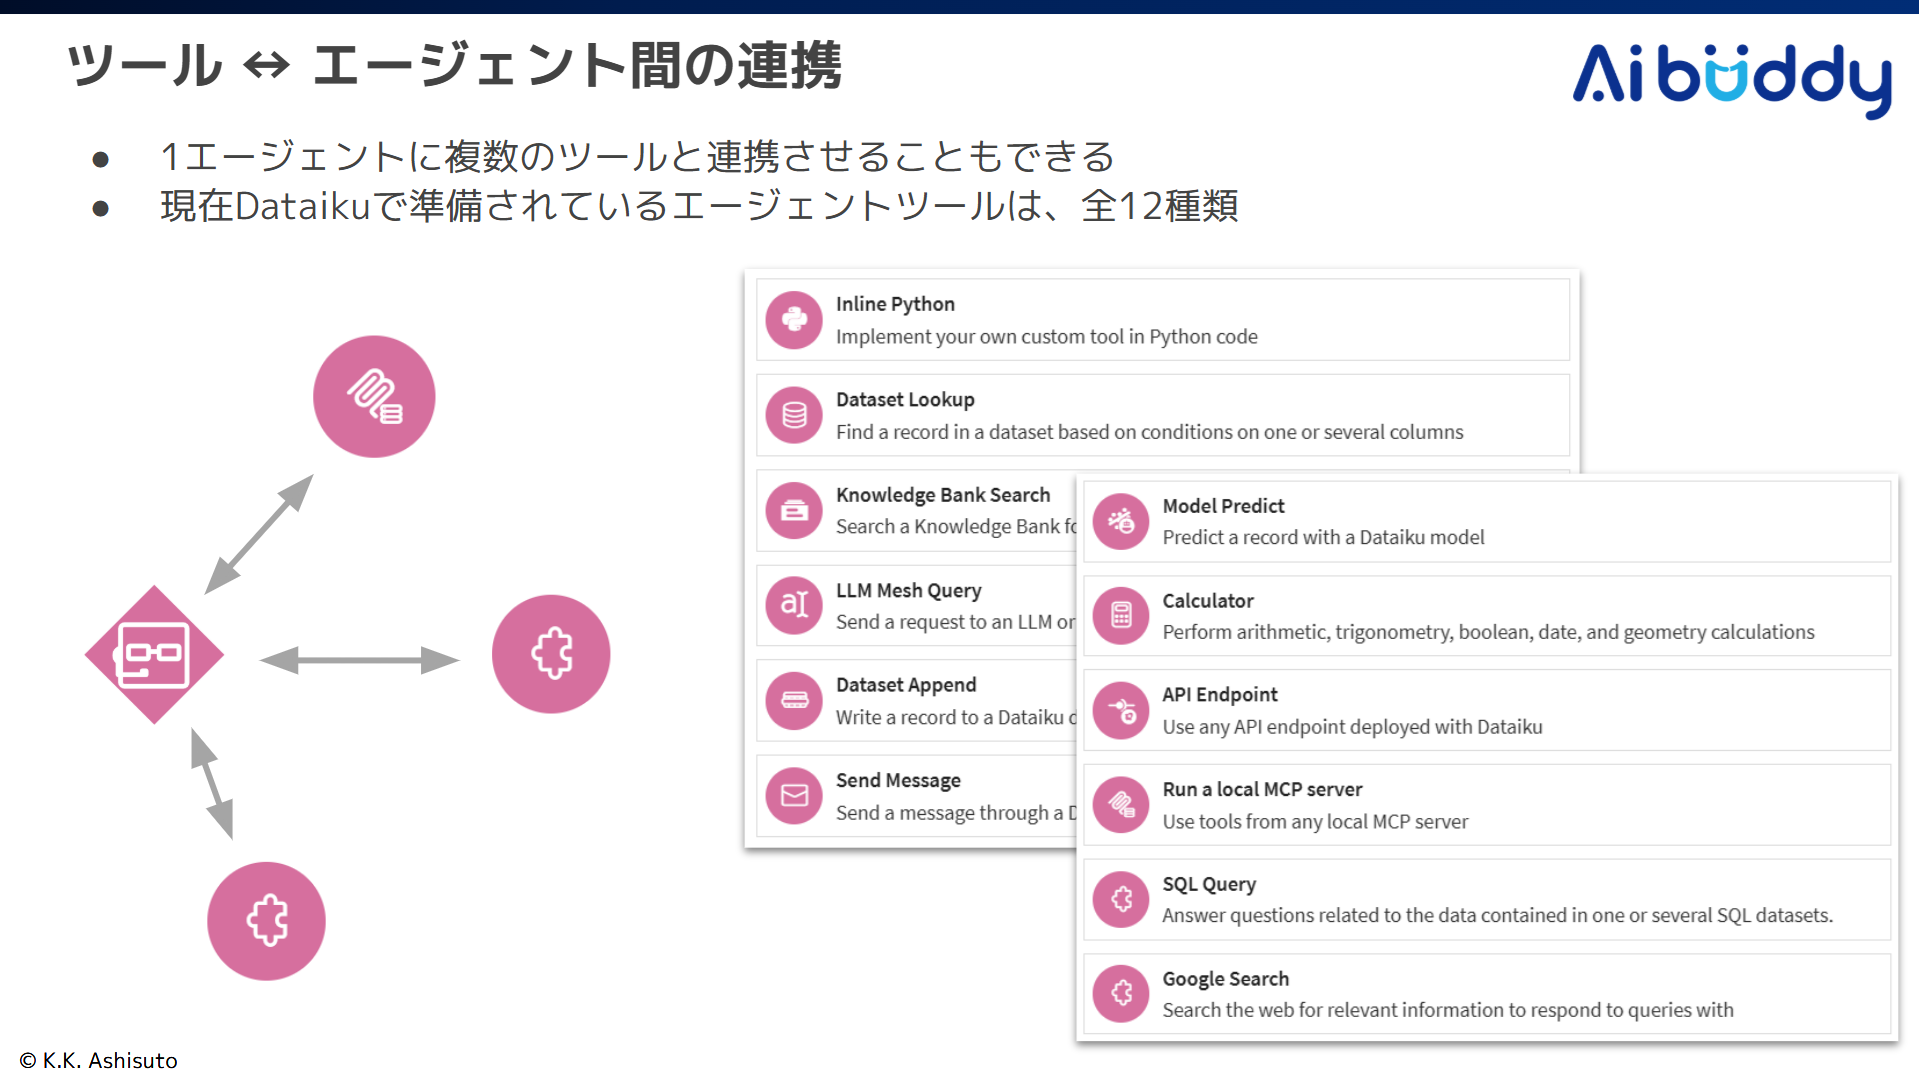Click the top MCP tool circle in diagram

(374, 397)
